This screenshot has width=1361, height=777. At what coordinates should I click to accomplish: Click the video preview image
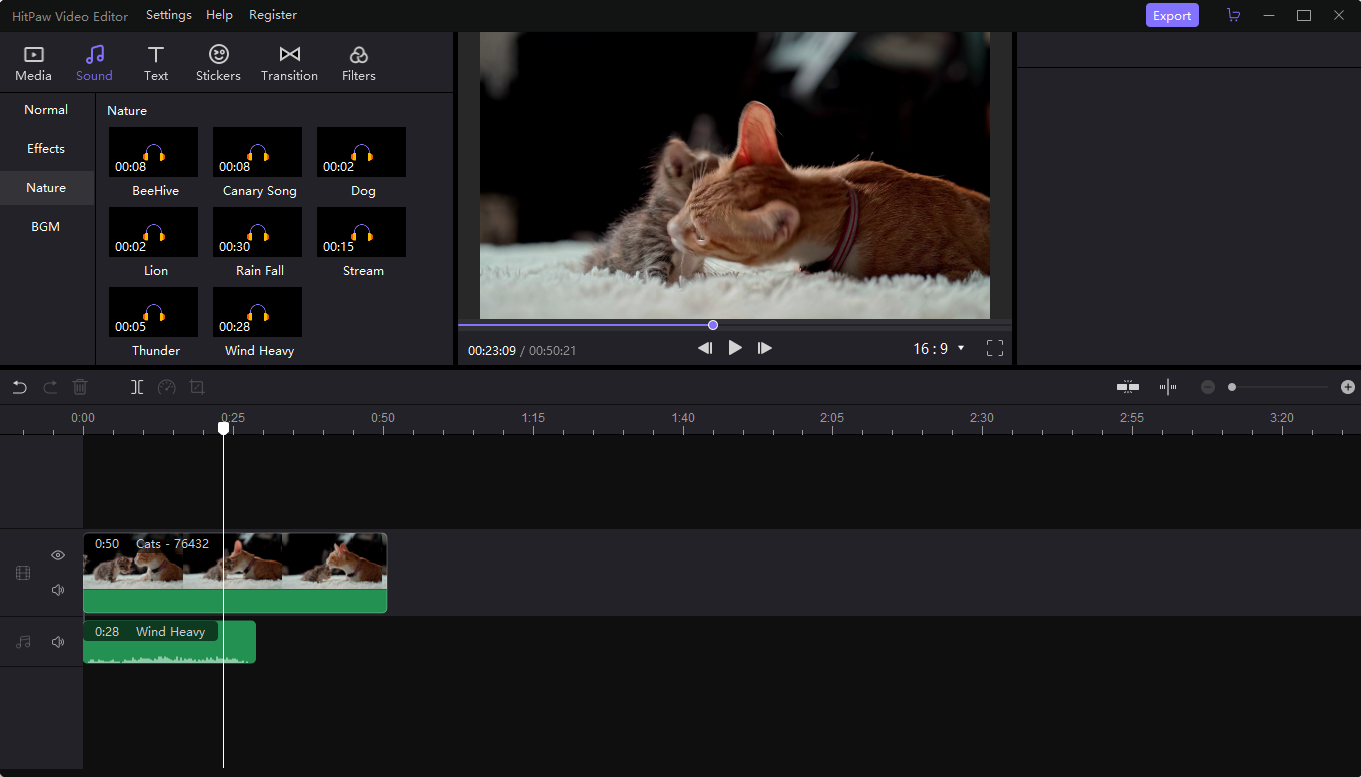[x=735, y=176]
